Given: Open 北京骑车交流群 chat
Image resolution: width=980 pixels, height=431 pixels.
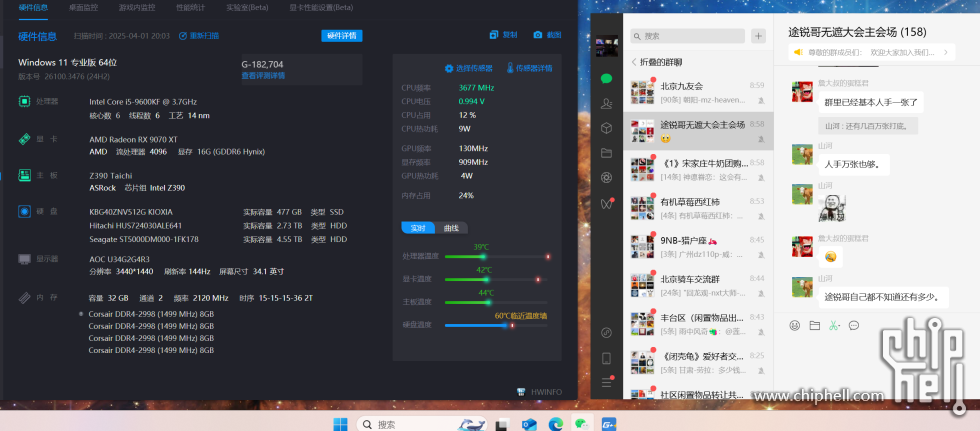Looking at the screenshot, I should (698, 285).
